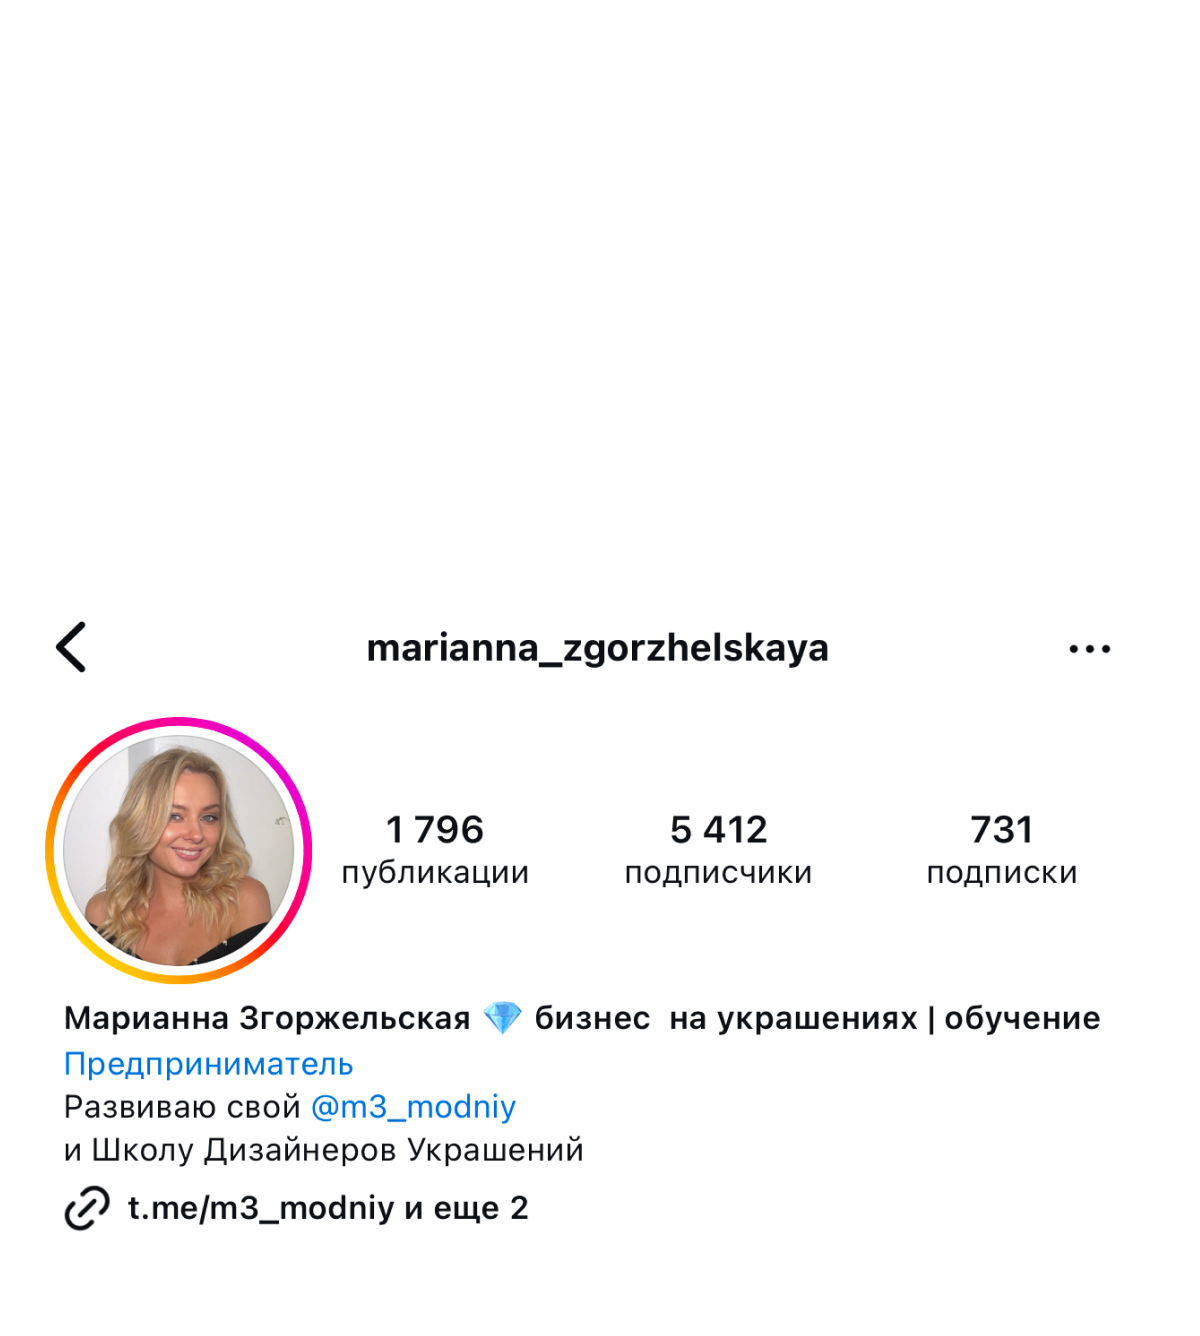Tap the 'и Школу Дизайнеров Украшений' bio line
The height and width of the screenshot is (1336, 1200).
point(324,1150)
